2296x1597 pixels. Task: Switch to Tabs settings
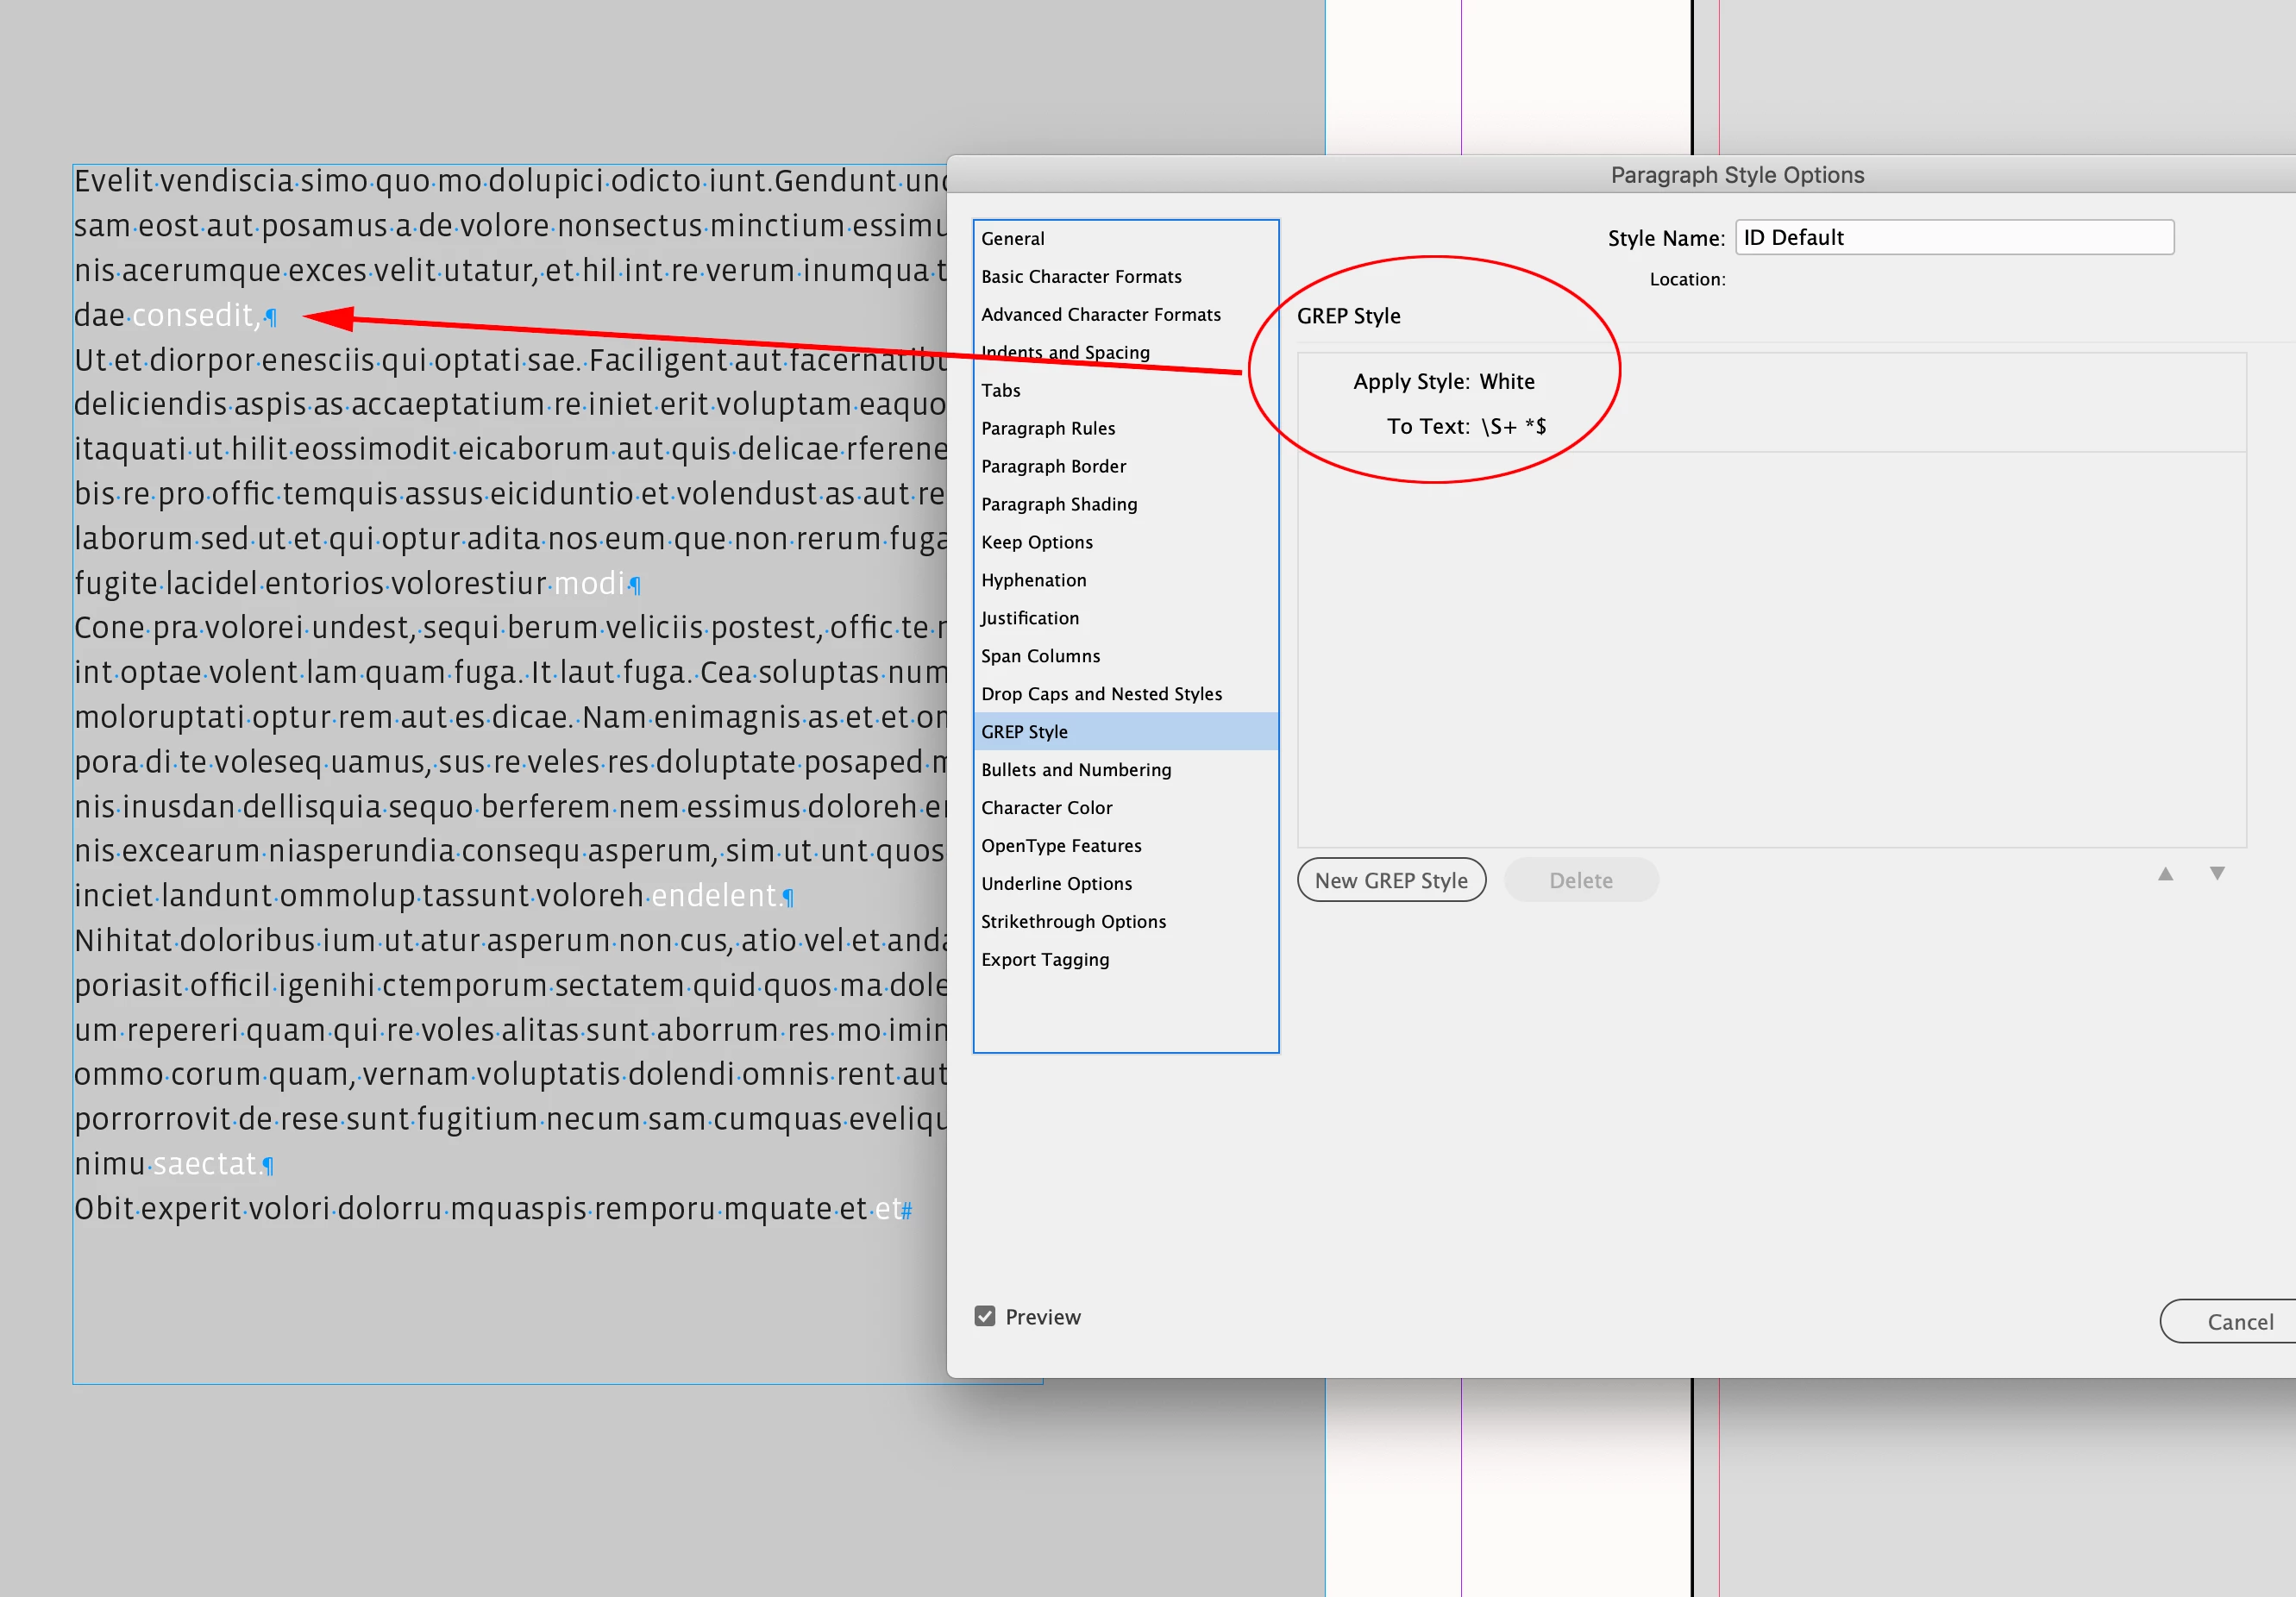(x=1001, y=390)
